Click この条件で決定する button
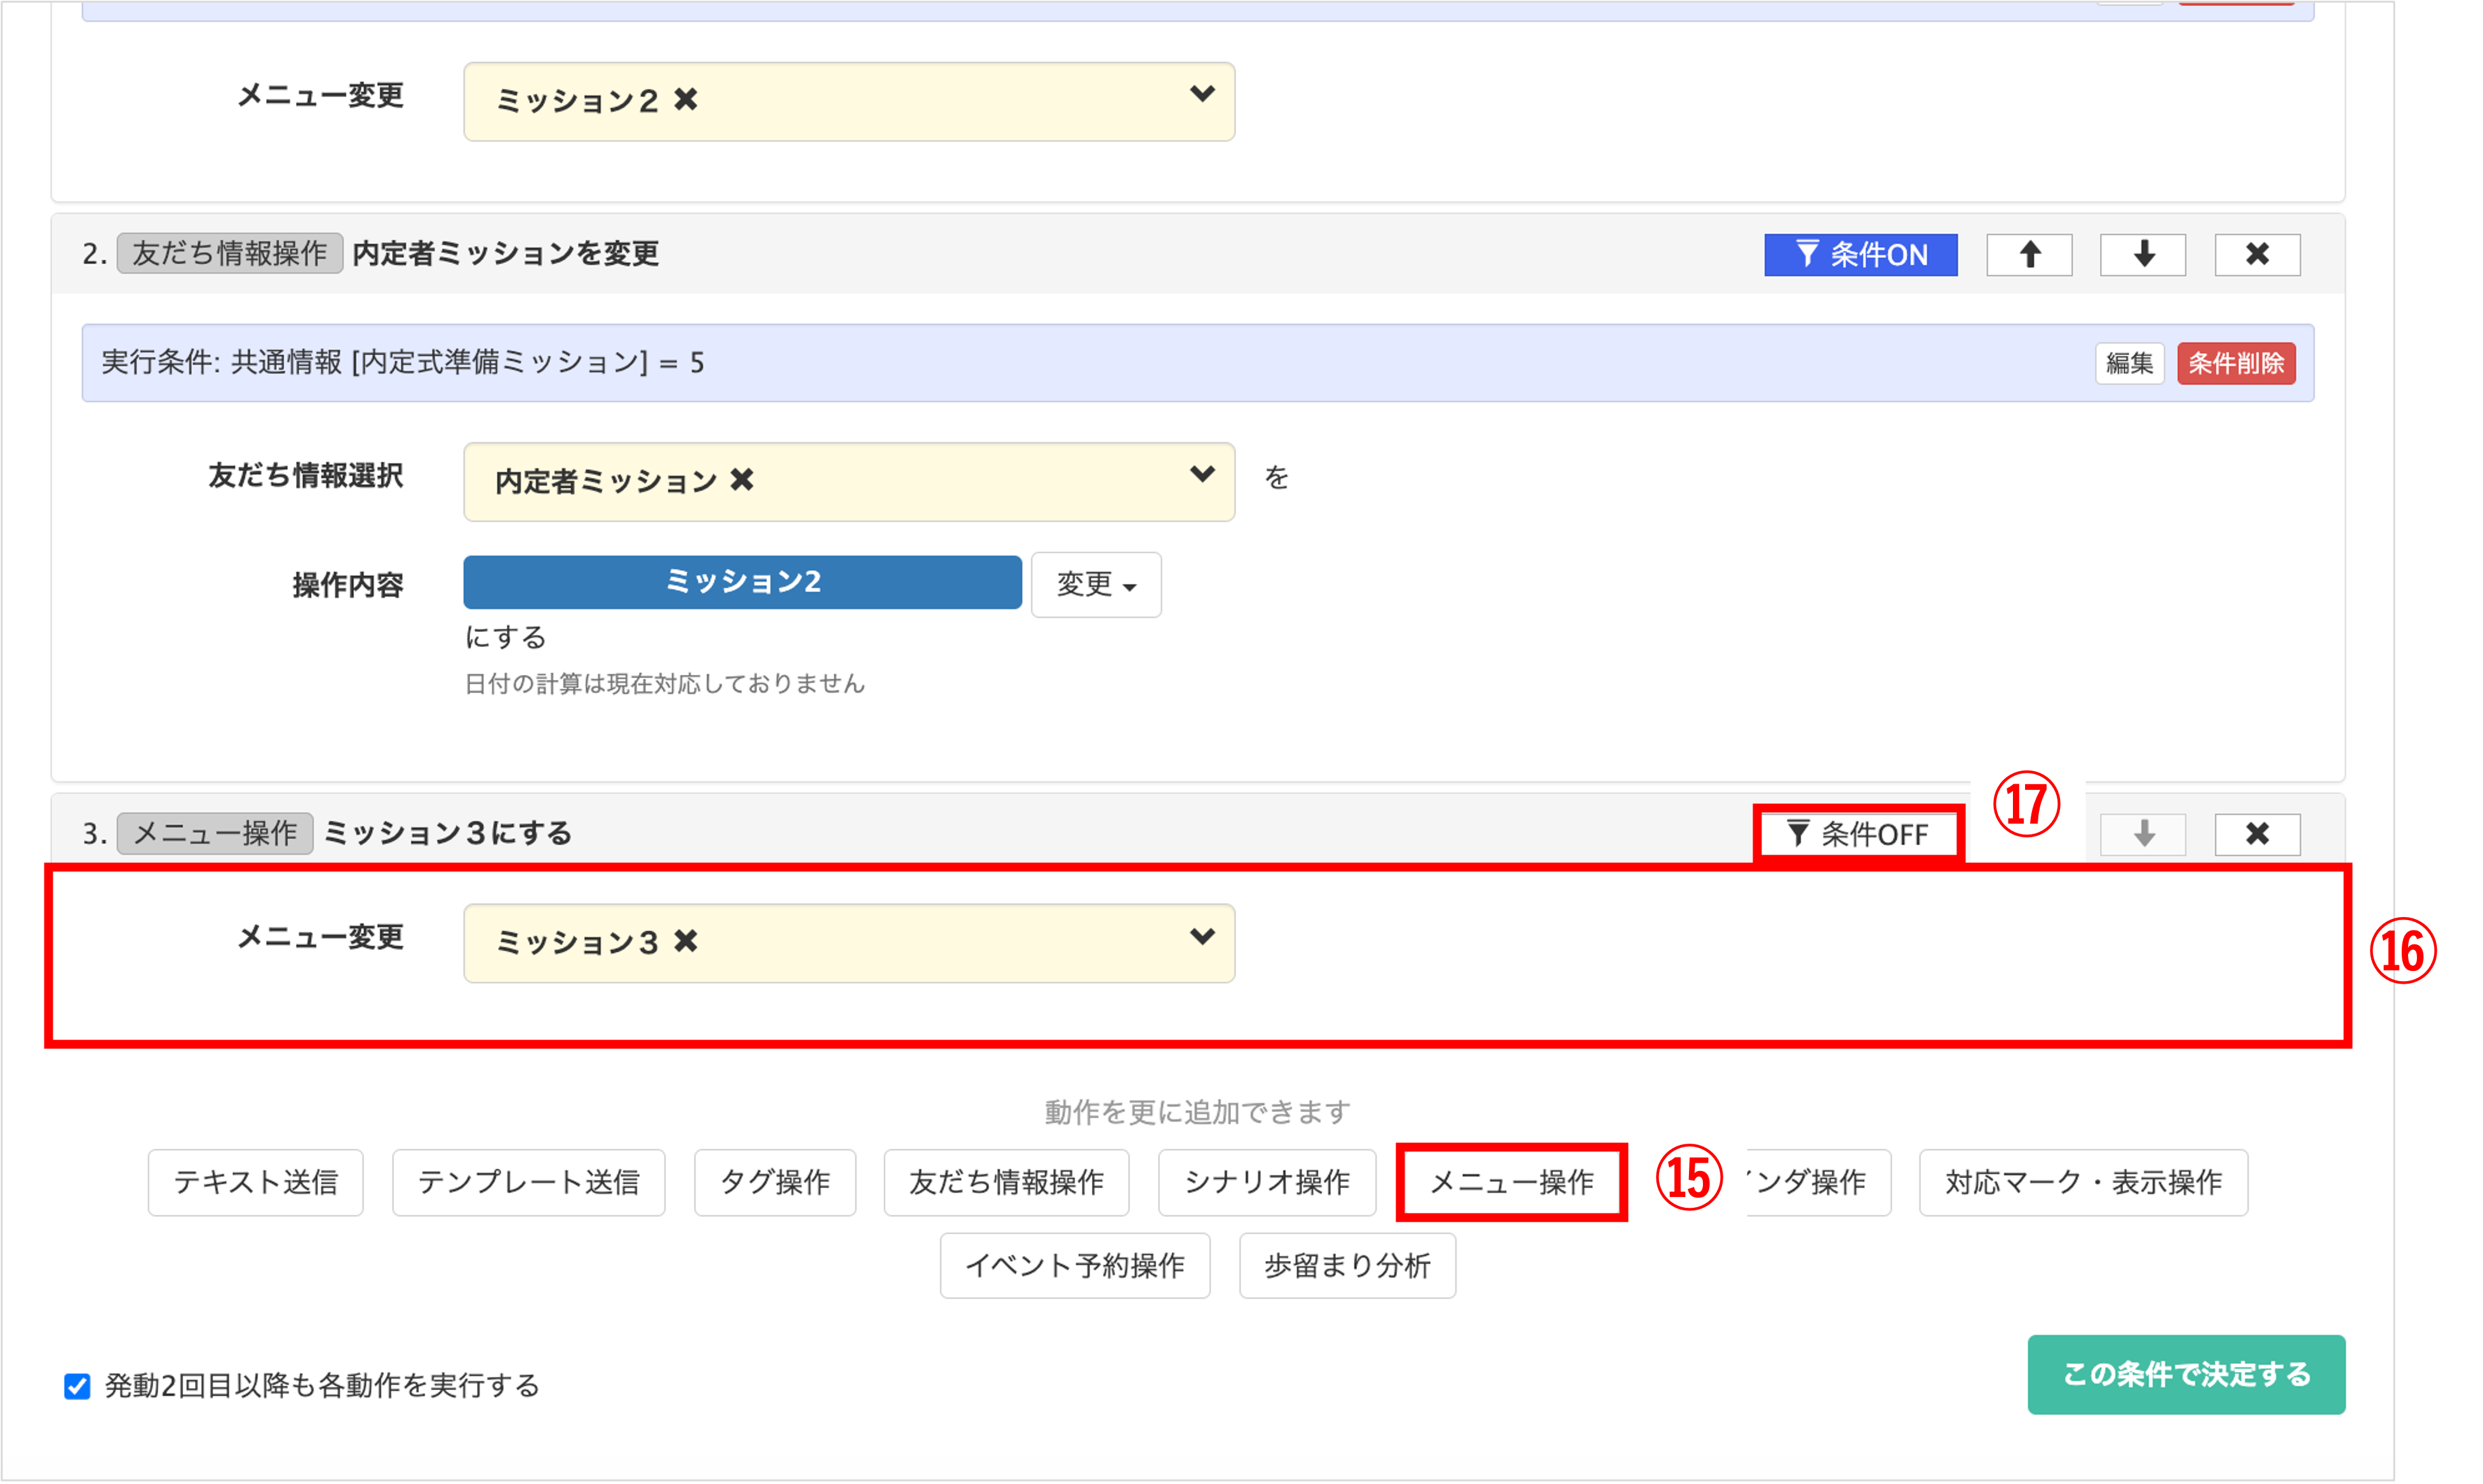Viewport: 2483px width, 1484px height. pyautogui.click(x=2186, y=1374)
